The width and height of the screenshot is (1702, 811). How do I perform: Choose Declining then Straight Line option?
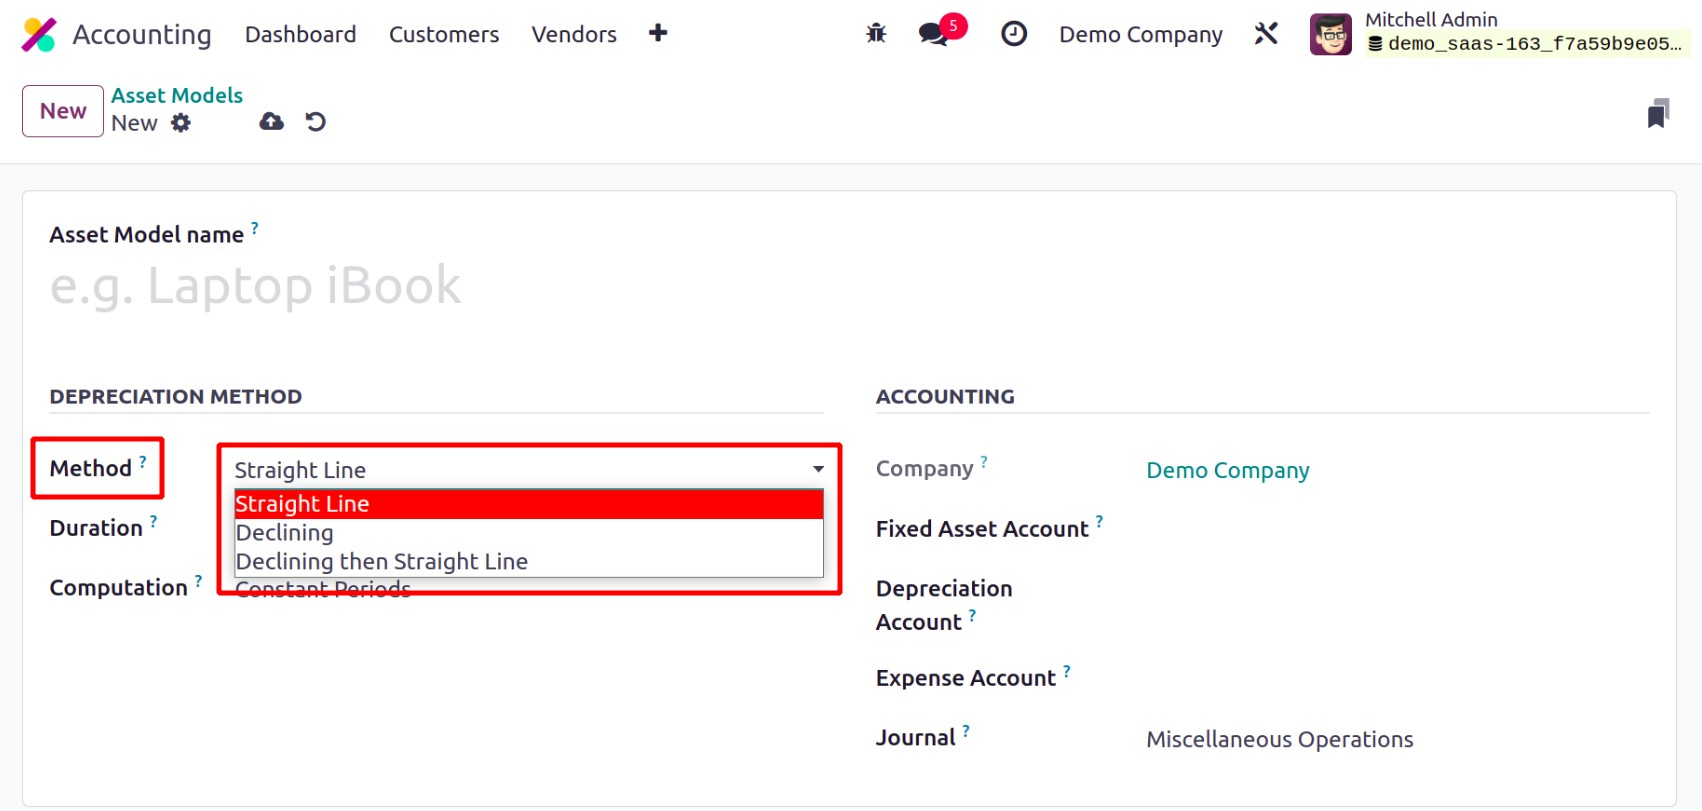(382, 562)
